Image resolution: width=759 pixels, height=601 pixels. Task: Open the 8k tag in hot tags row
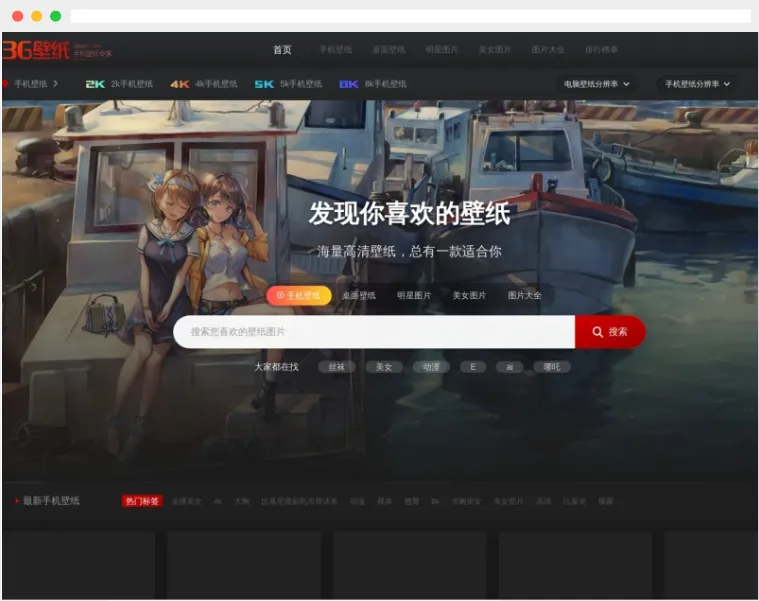[x=435, y=501]
